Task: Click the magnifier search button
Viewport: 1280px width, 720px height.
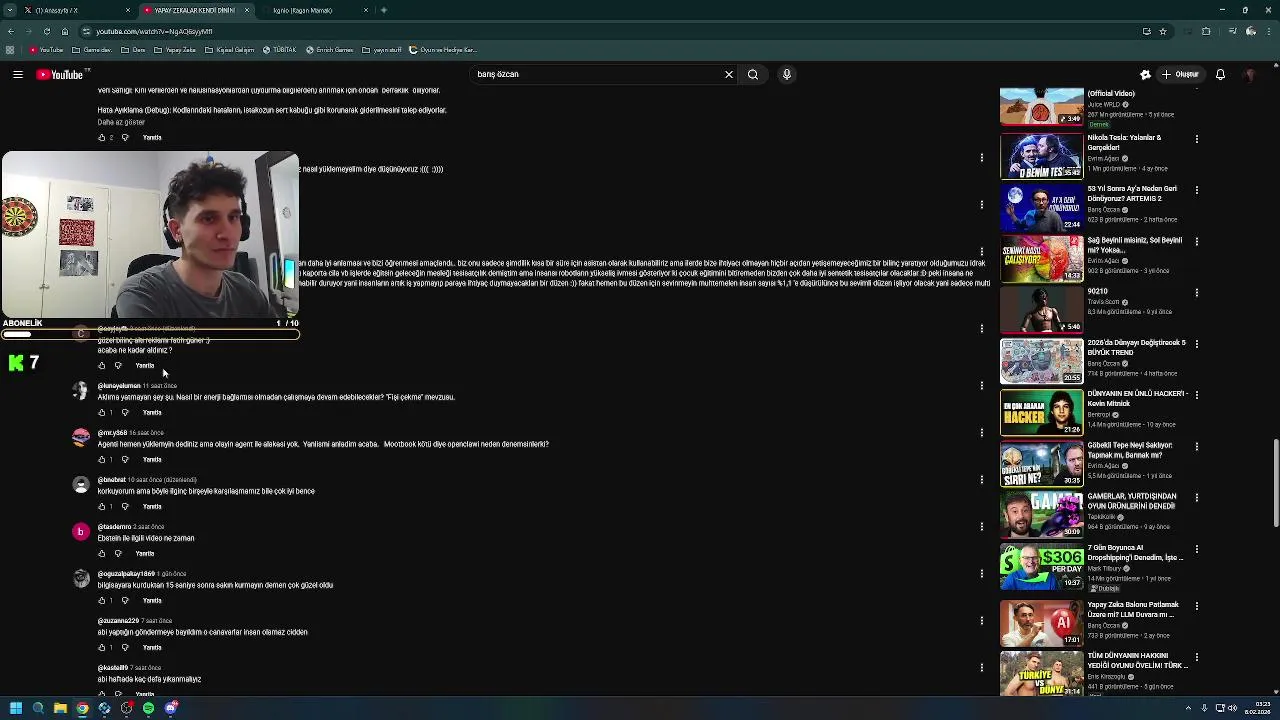Action: pos(753,74)
